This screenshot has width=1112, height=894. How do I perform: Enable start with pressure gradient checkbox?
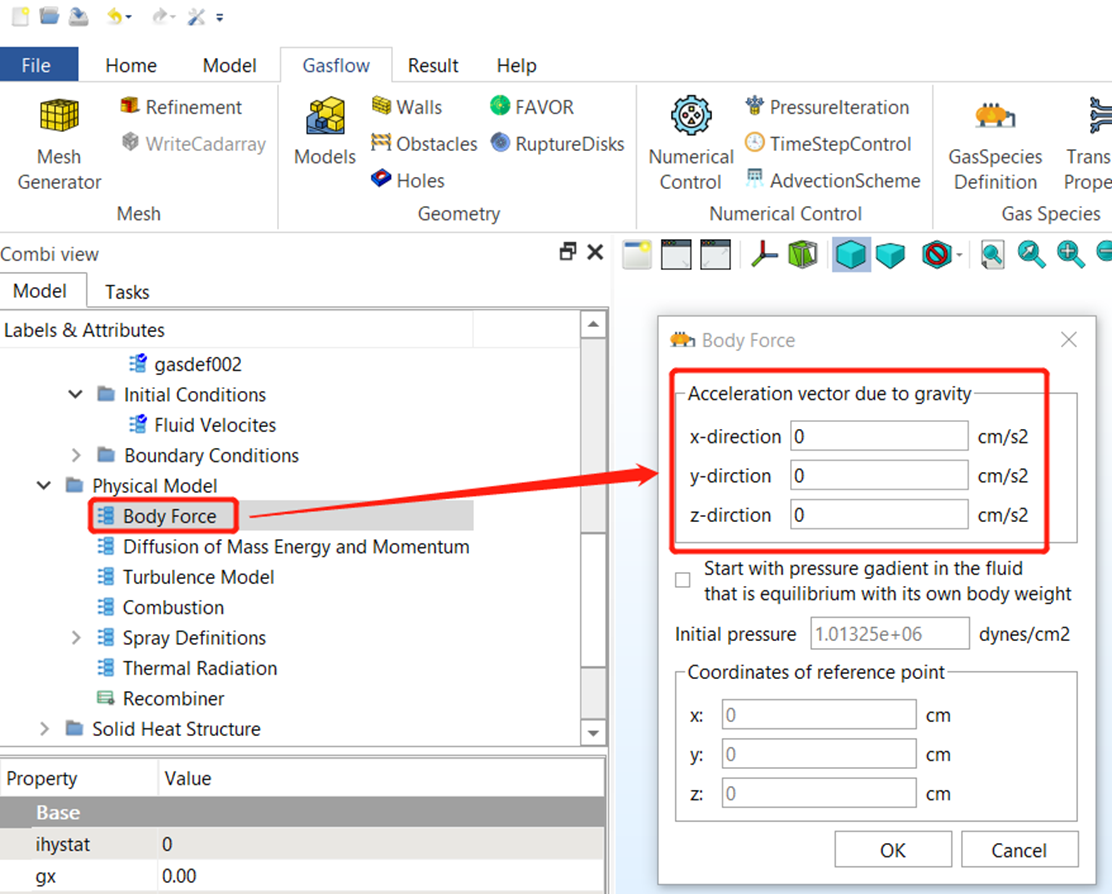682,580
